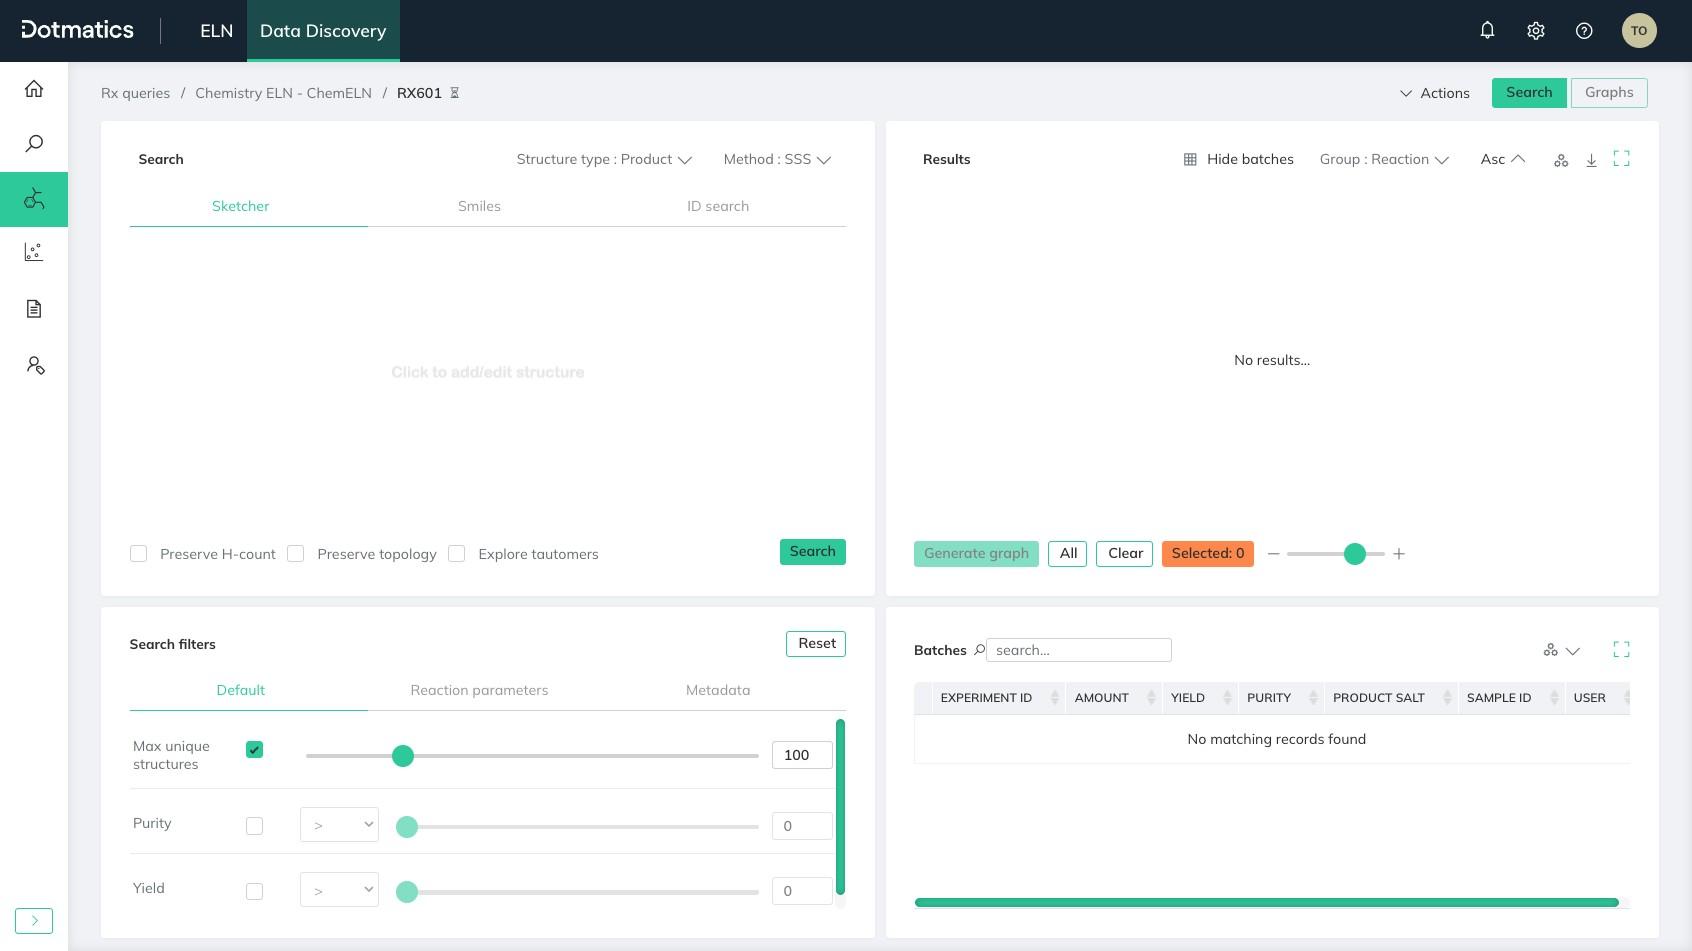Screen dimensions: 1692x951
Task: Open the Reaction parameters filter tab
Action: (x=479, y=690)
